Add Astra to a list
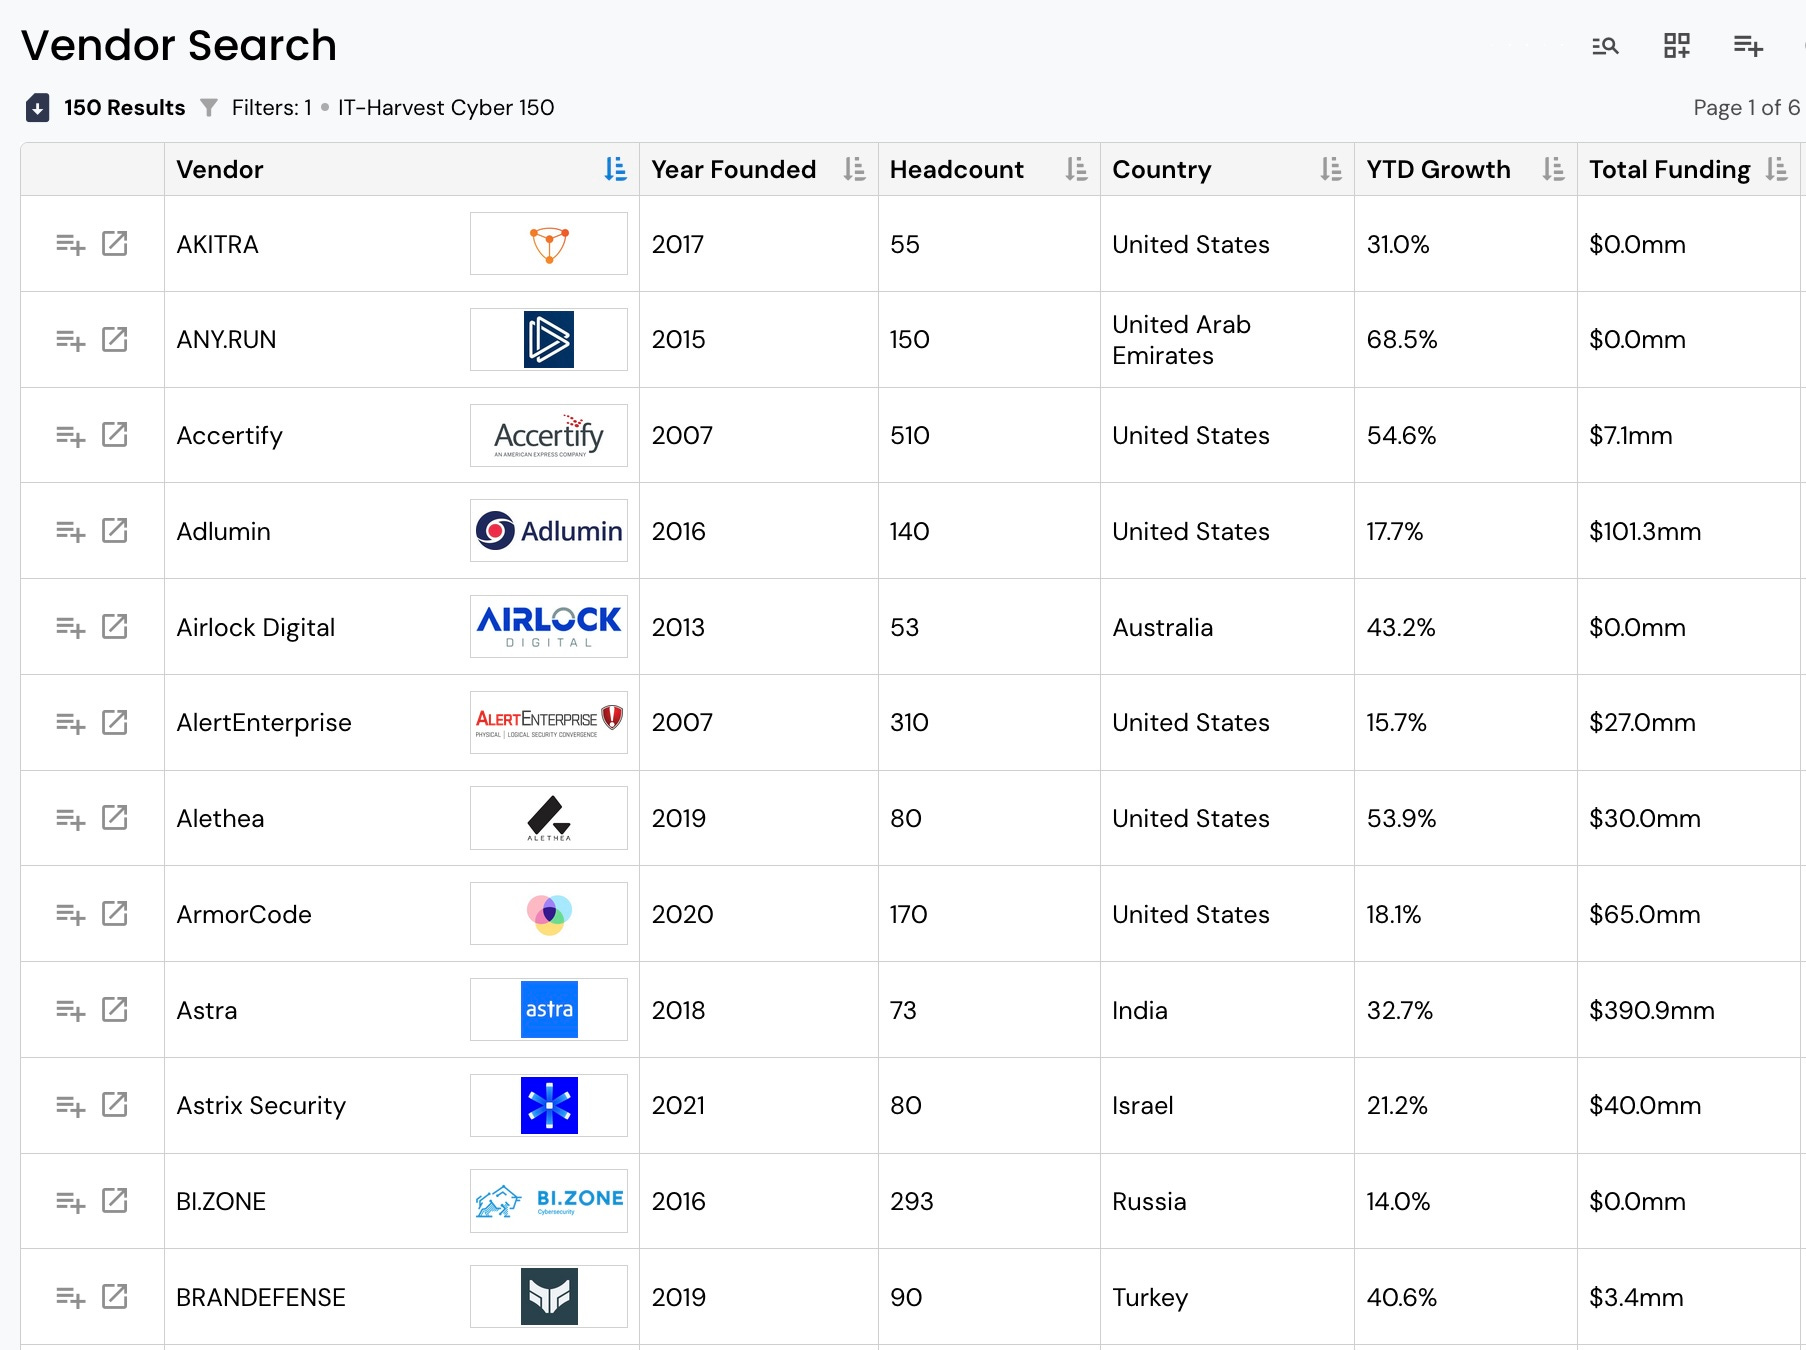This screenshot has width=1806, height=1350. [70, 1010]
